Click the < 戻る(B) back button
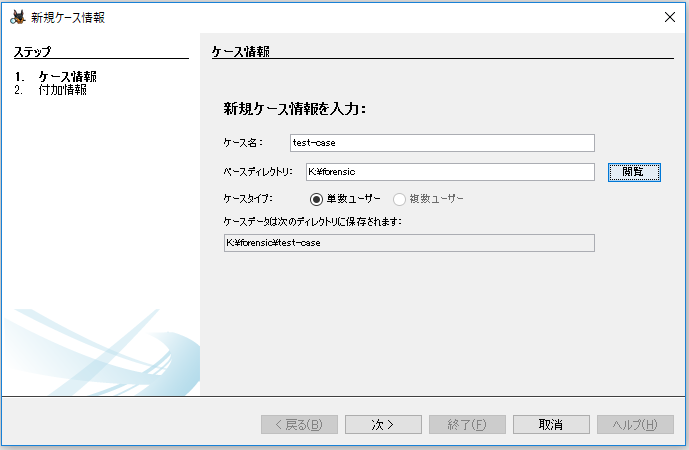 299,424
